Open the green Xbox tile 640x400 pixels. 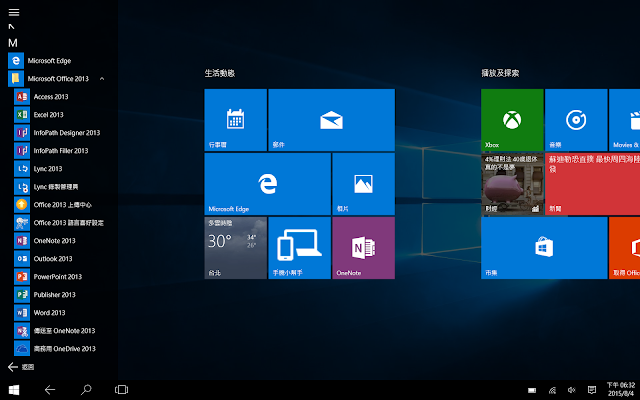pyautogui.click(x=512, y=120)
